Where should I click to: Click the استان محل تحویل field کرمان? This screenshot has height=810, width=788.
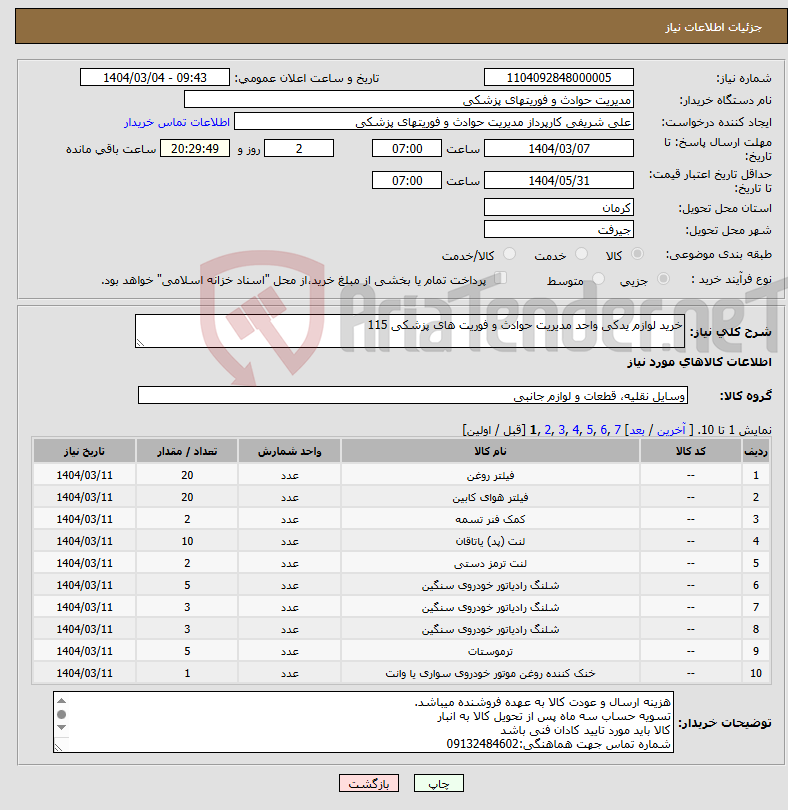tap(559, 208)
